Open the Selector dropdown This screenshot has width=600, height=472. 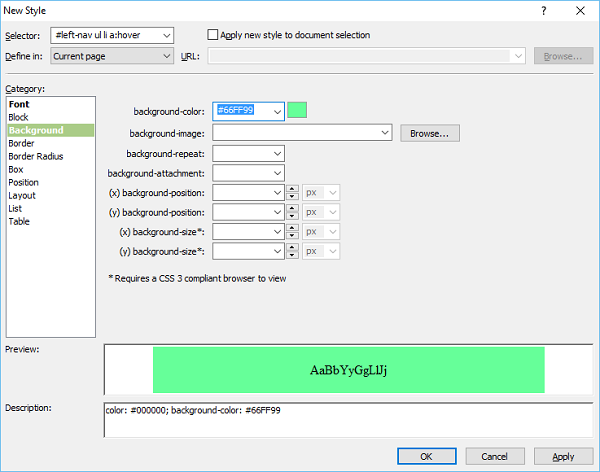pos(165,35)
